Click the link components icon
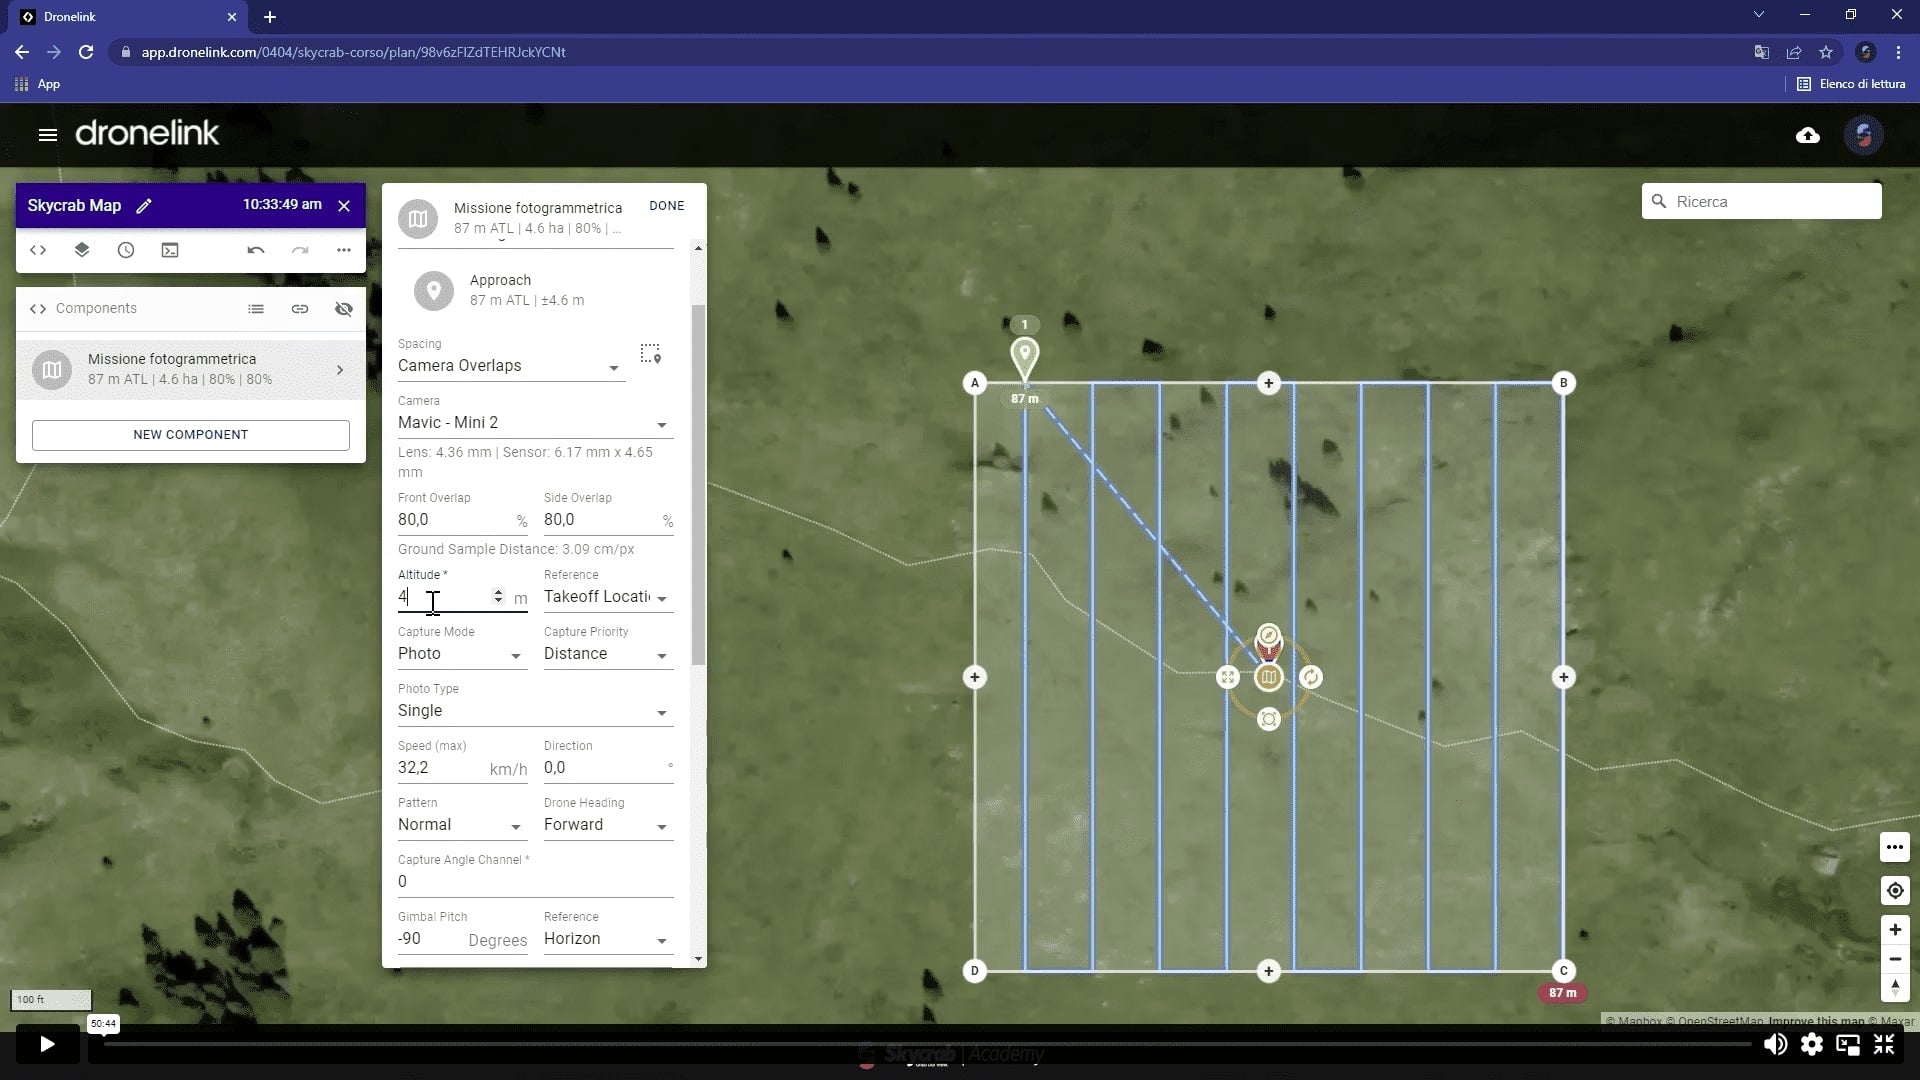The image size is (1920, 1080). (x=300, y=309)
